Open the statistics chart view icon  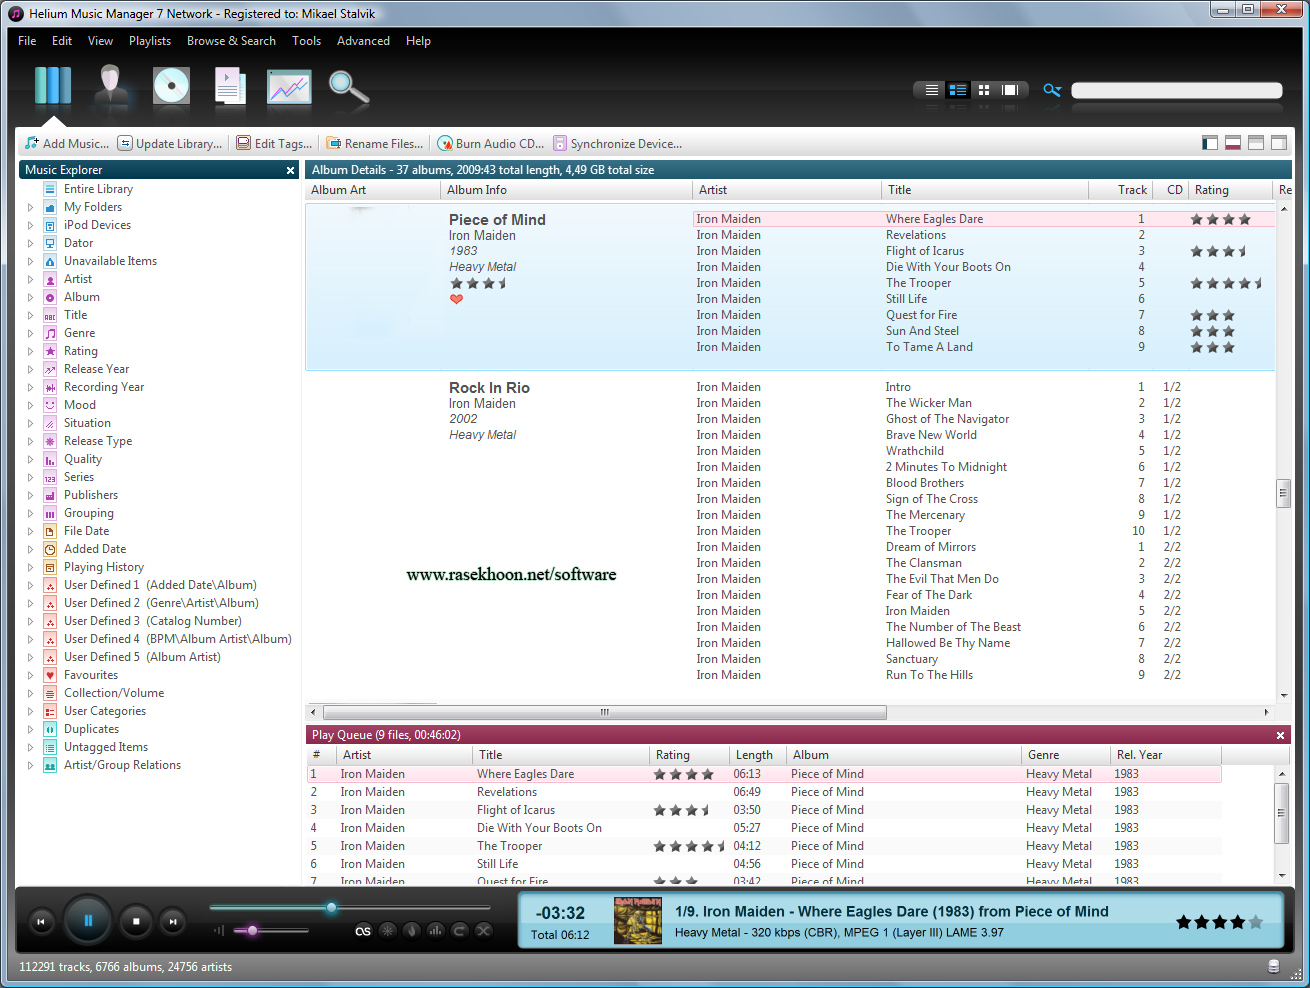[289, 88]
